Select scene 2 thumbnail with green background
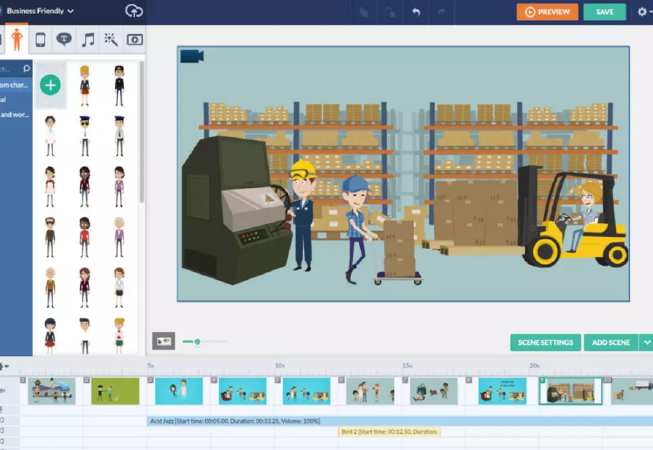Image resolution: width=653 pixels, height=450 pixels. click(x=115, y=391)
